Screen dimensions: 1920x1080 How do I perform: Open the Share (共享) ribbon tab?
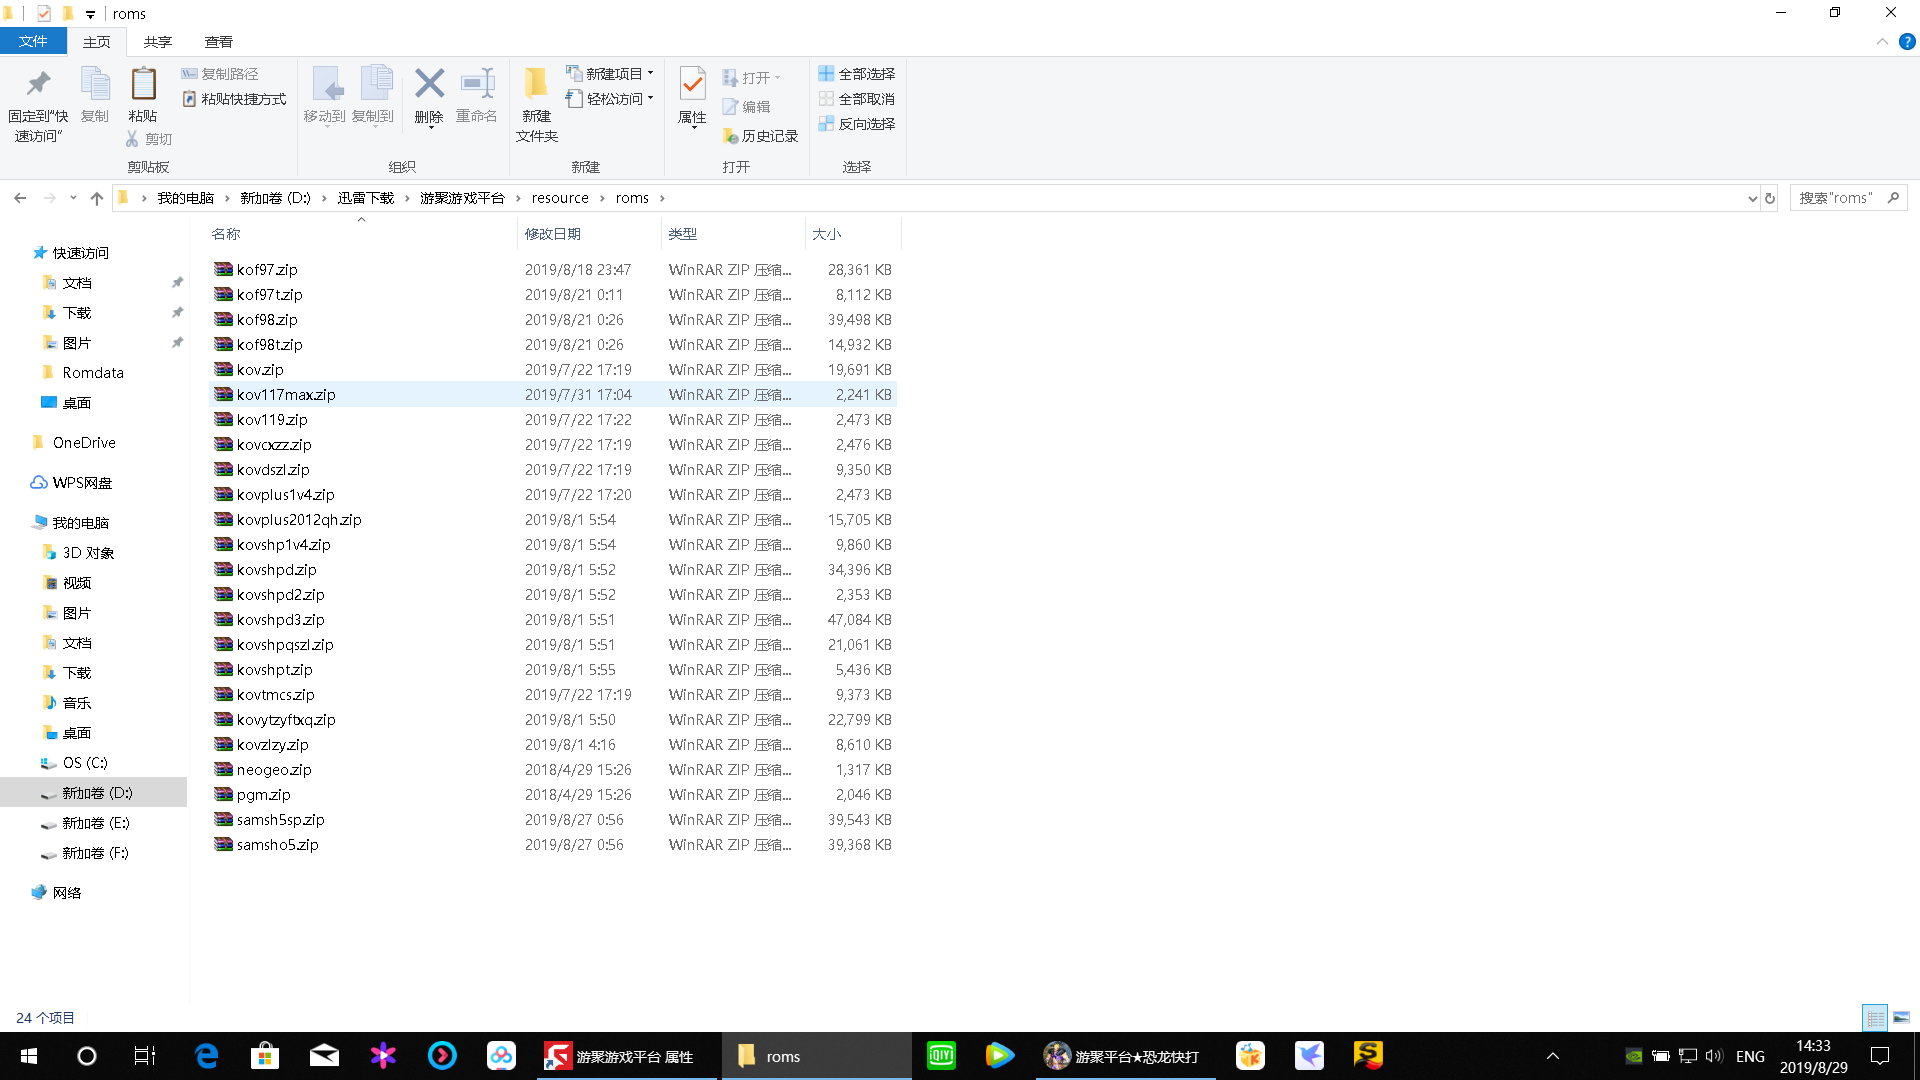click(x=157, y=42)
